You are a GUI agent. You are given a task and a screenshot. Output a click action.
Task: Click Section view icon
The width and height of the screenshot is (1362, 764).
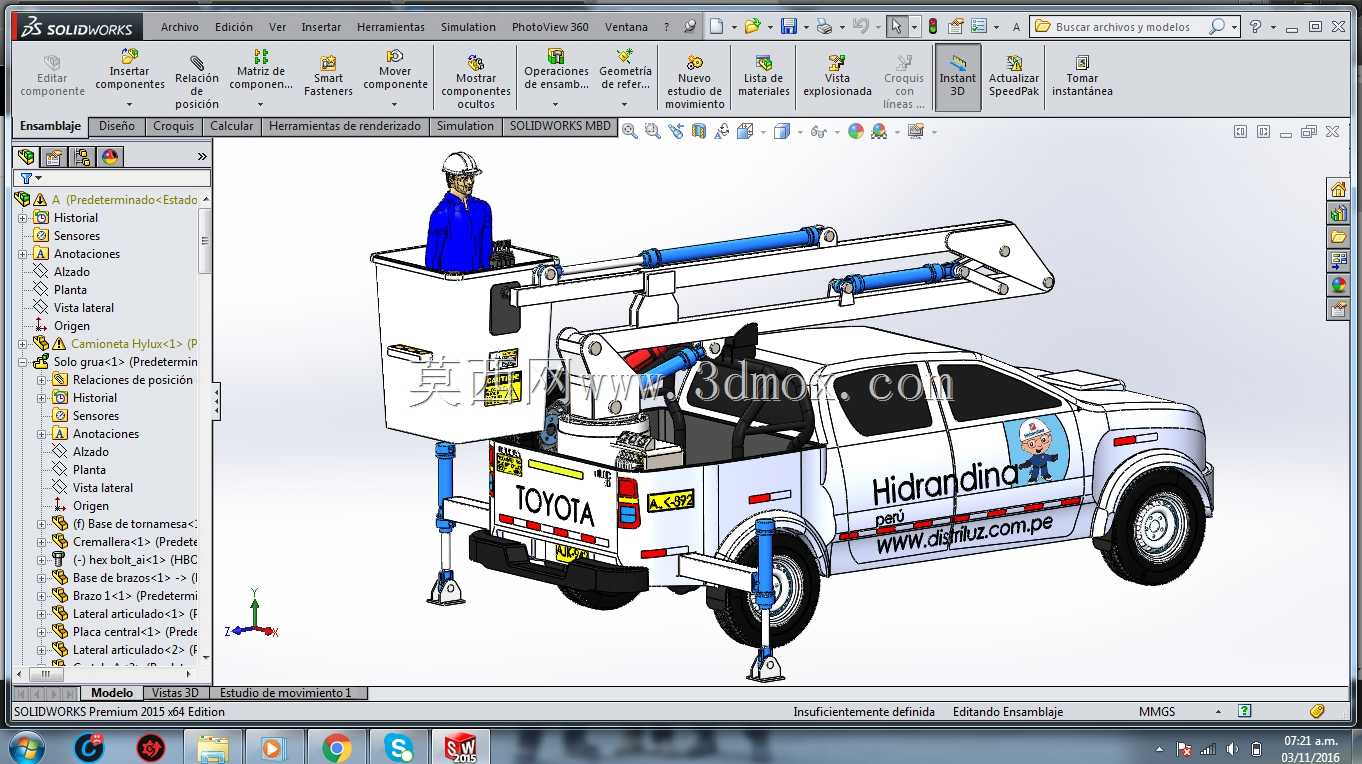click(x=699, y=131)
